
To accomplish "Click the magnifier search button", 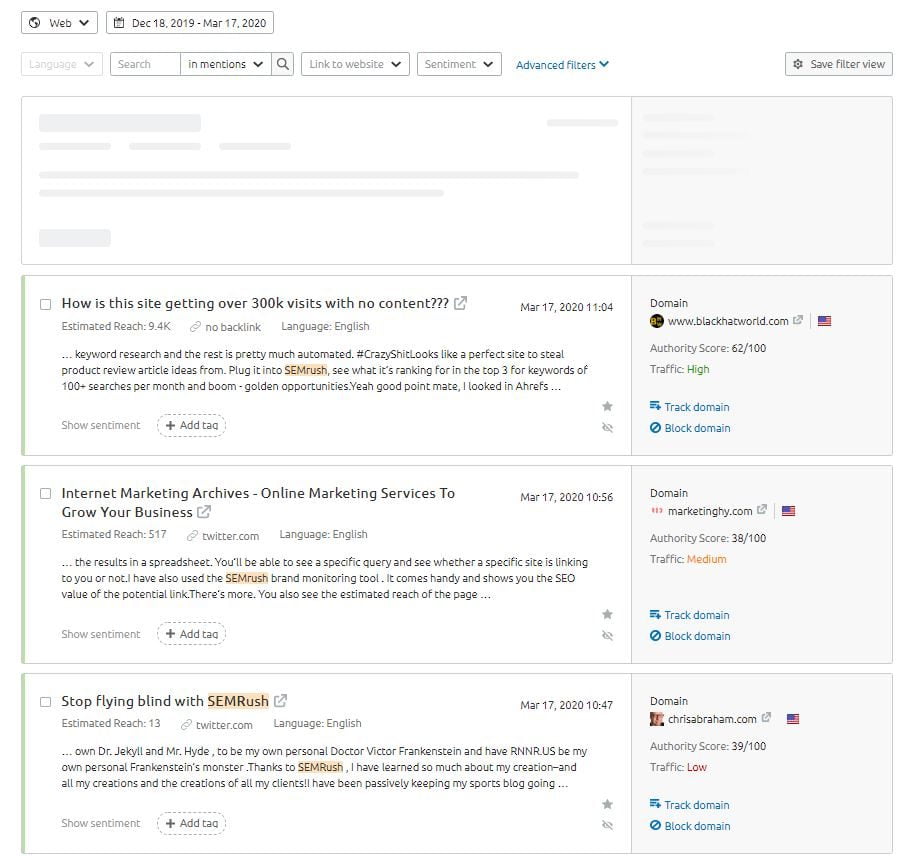I will pos(283,64).
